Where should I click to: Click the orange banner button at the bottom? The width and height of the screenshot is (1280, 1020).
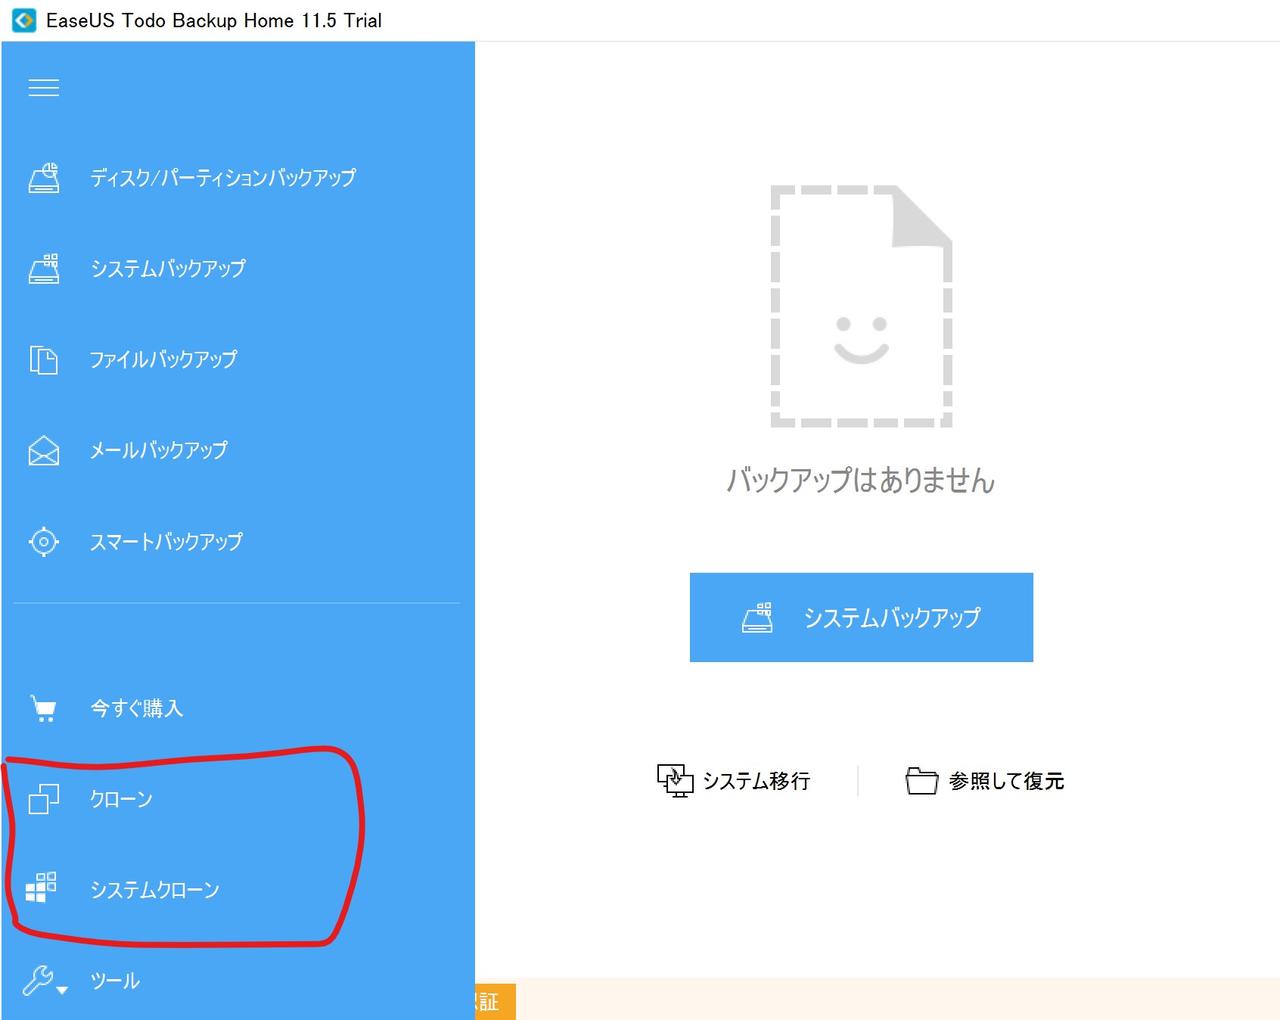pos(495,1002)
